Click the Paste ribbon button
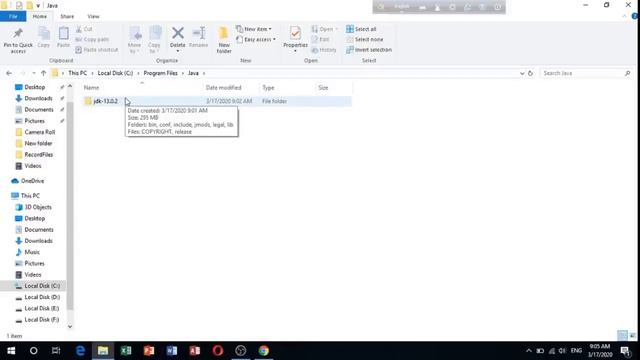Screen dimensions: 640x360 point(63,38)
